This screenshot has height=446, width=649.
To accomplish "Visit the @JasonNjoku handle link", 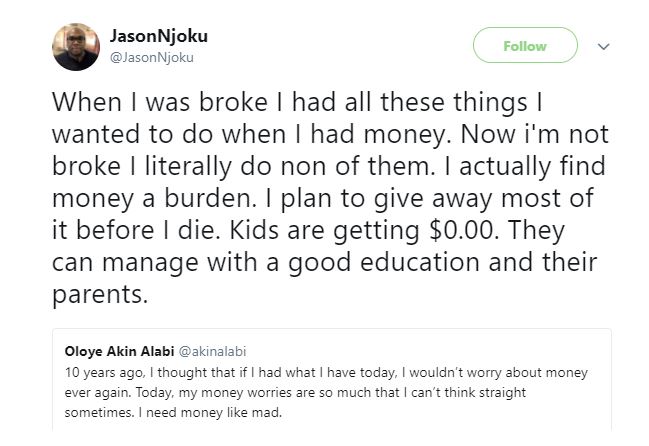I will pyautogui.click(x=151, y=58).
